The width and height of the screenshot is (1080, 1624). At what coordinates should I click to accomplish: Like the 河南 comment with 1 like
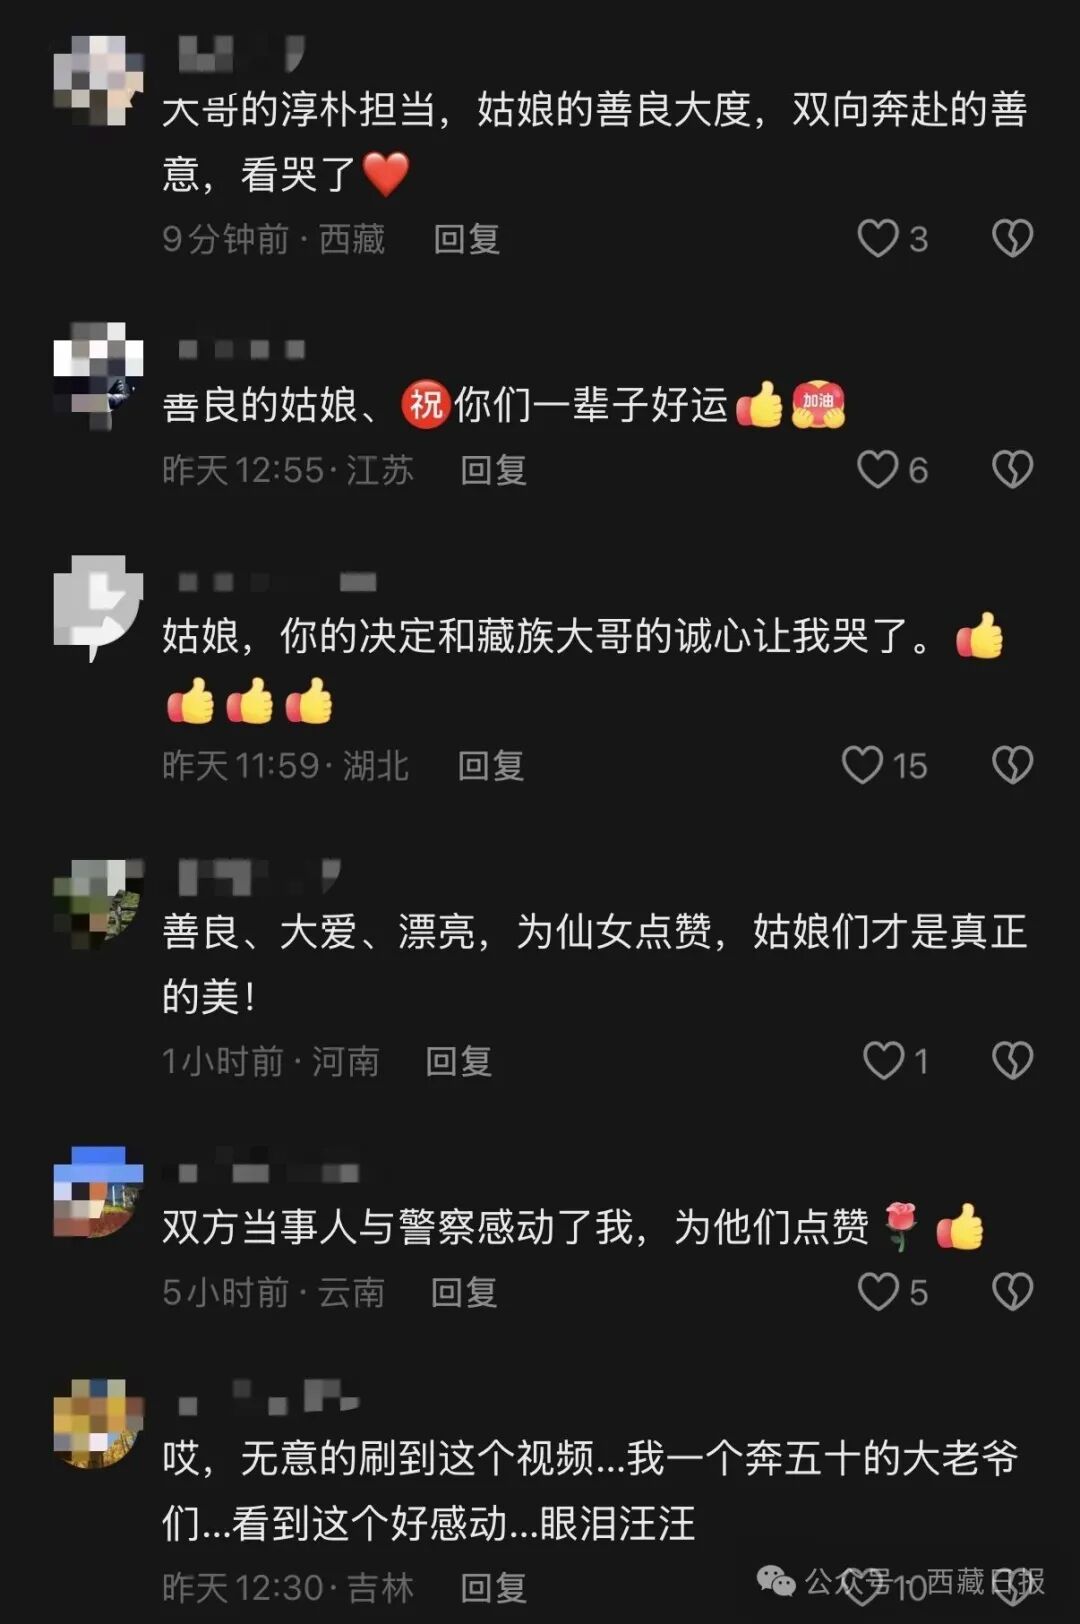coord(883,1060)
